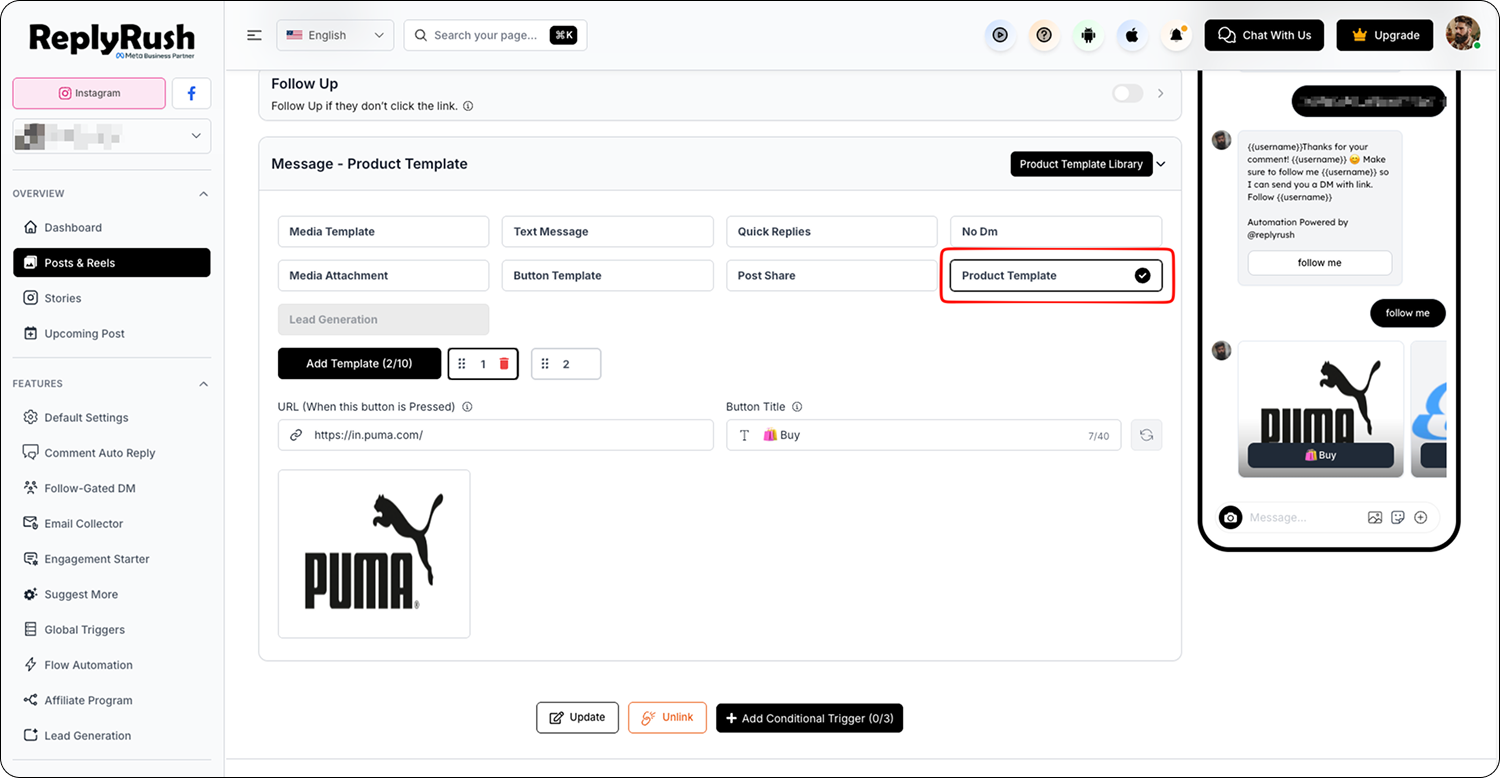The image size is (1500, 778).
Task: Edit the URL field with puma link
Action: pyautogui.click(x=495, y=435)
